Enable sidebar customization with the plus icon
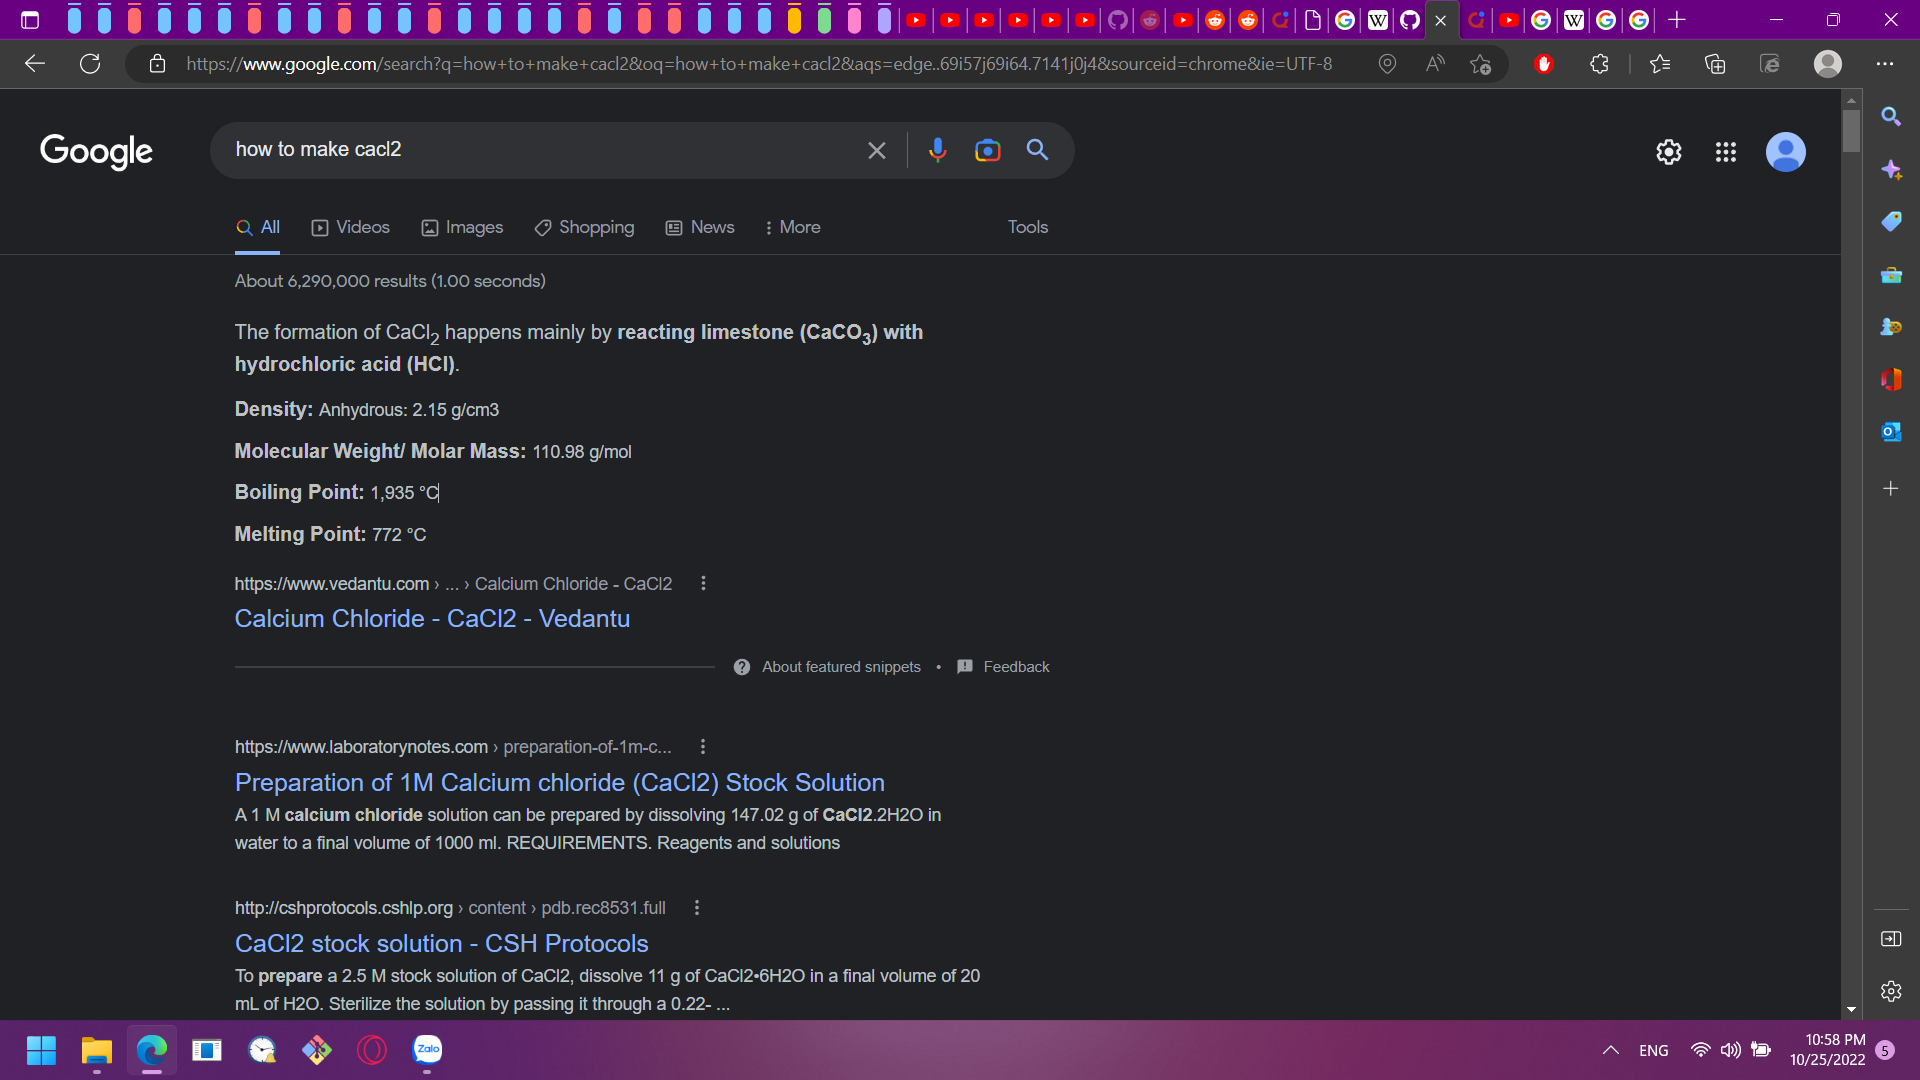The width and height of the screenshot is (1920, 1080). [1891, 489]
